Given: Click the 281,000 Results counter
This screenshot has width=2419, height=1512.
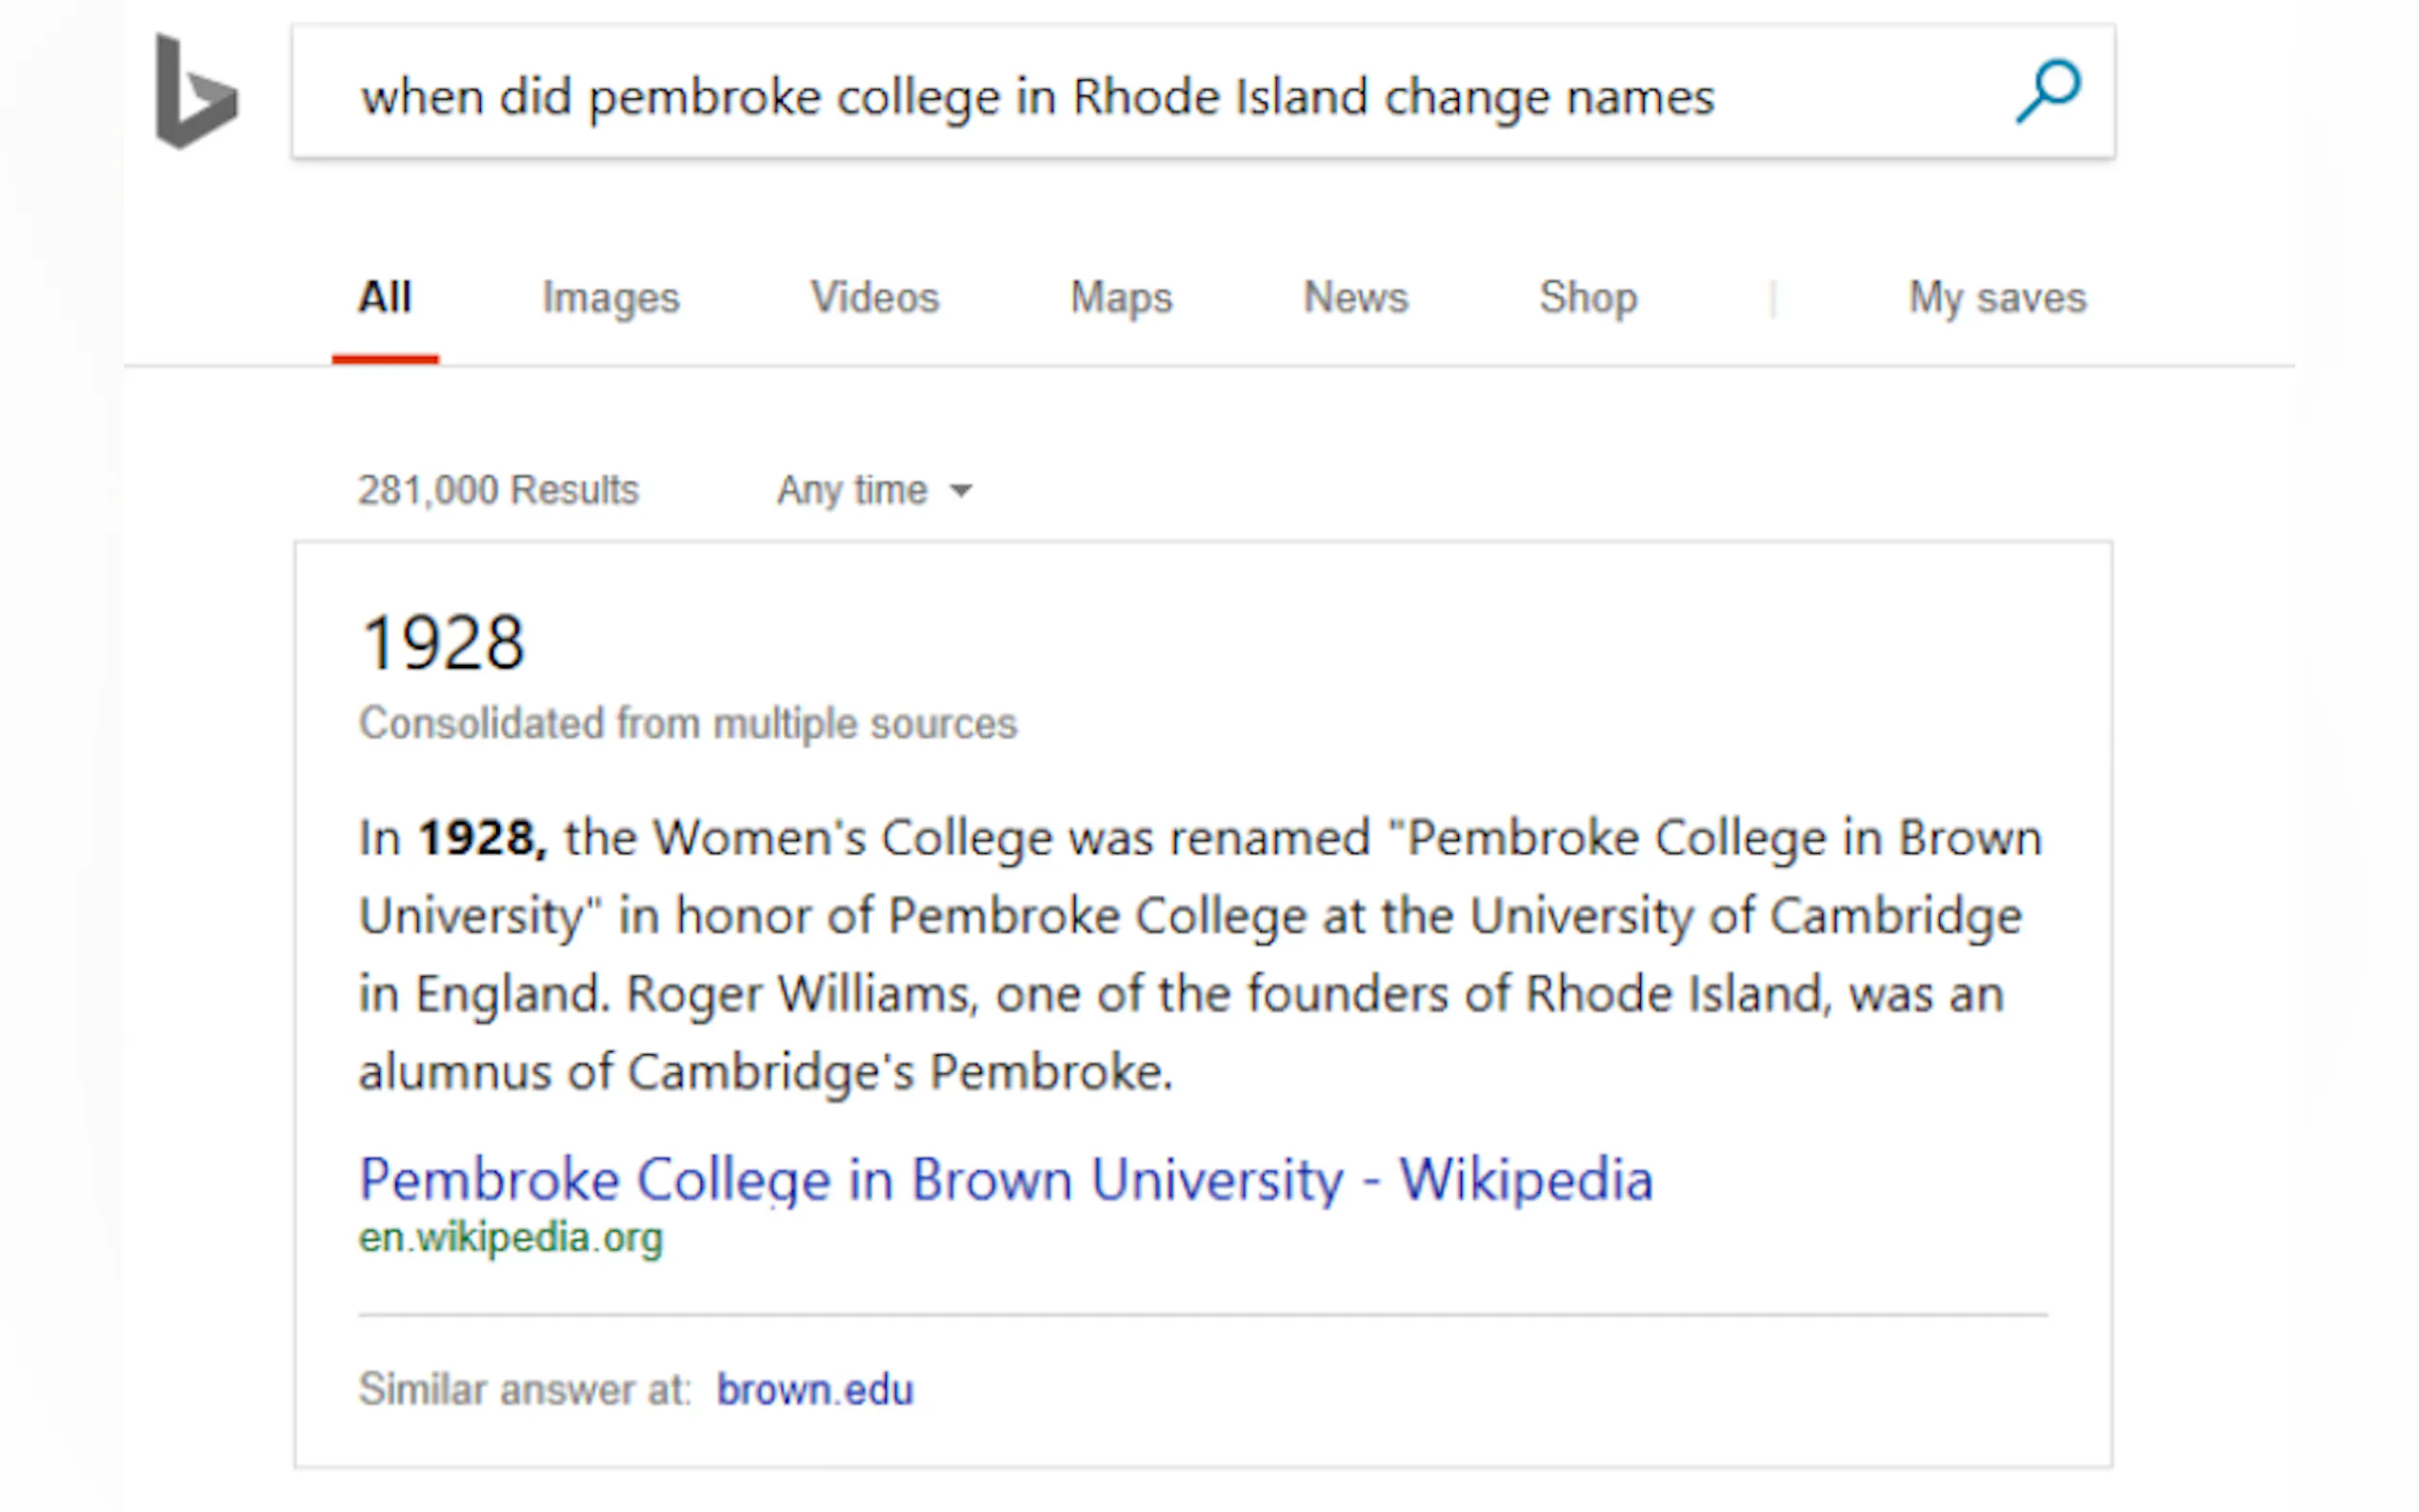Looking at the screenshot, I should pos(498,489).
